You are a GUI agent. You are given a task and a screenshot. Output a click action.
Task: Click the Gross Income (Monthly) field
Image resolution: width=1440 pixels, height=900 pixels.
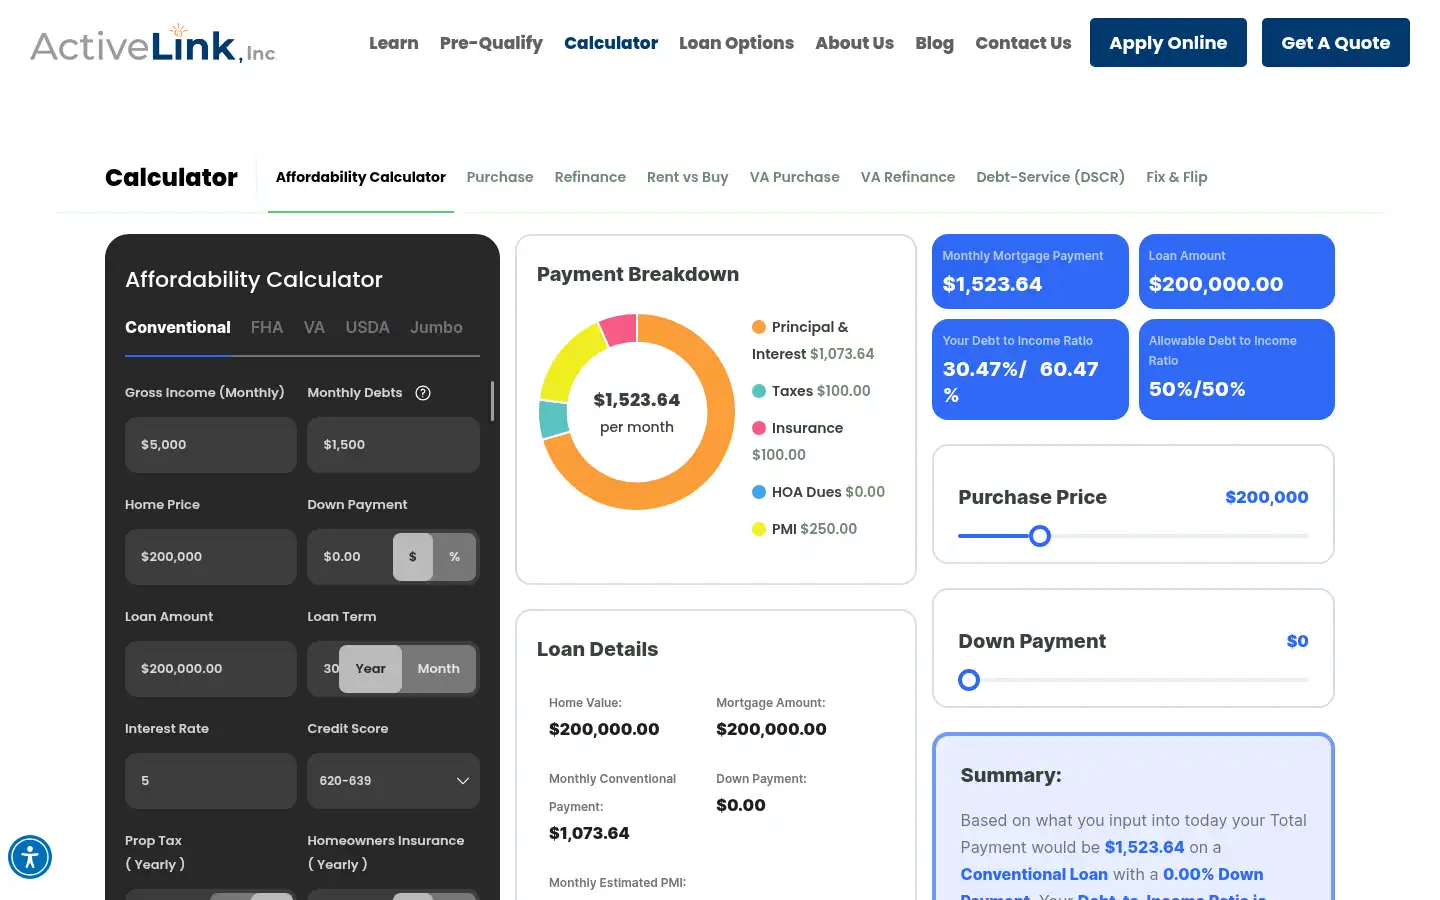[x=211, y=445]
